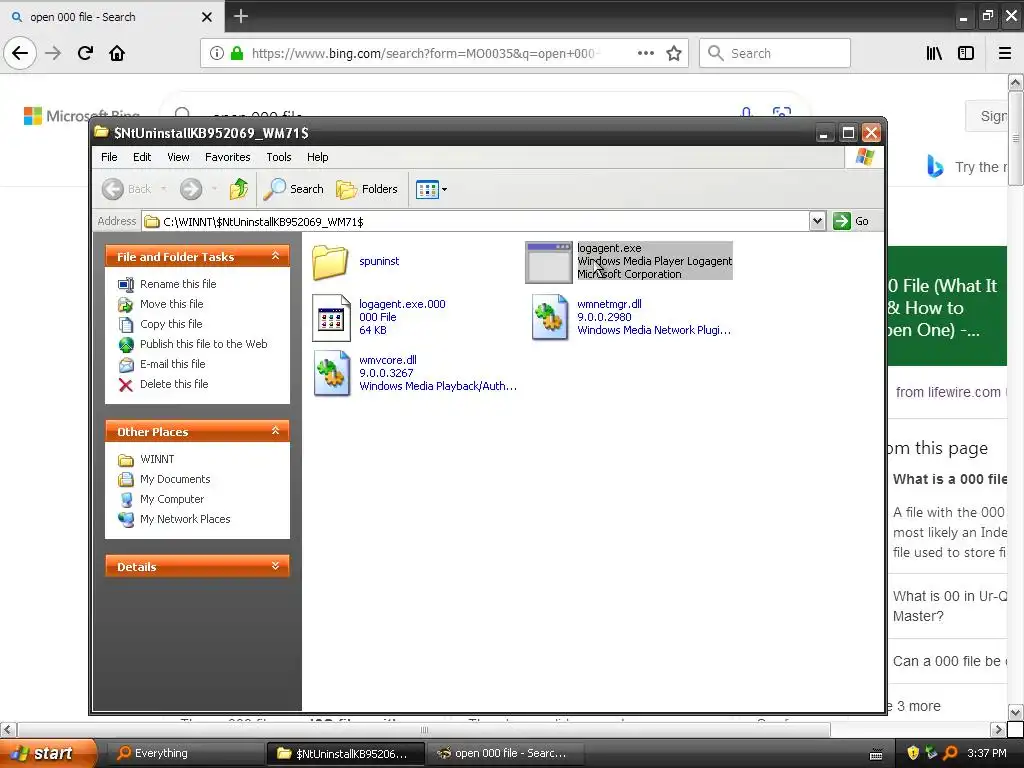Select the wmnetmgr.dll file icon
Screen dimensions: 1024x768
click(x=549, y=317)
